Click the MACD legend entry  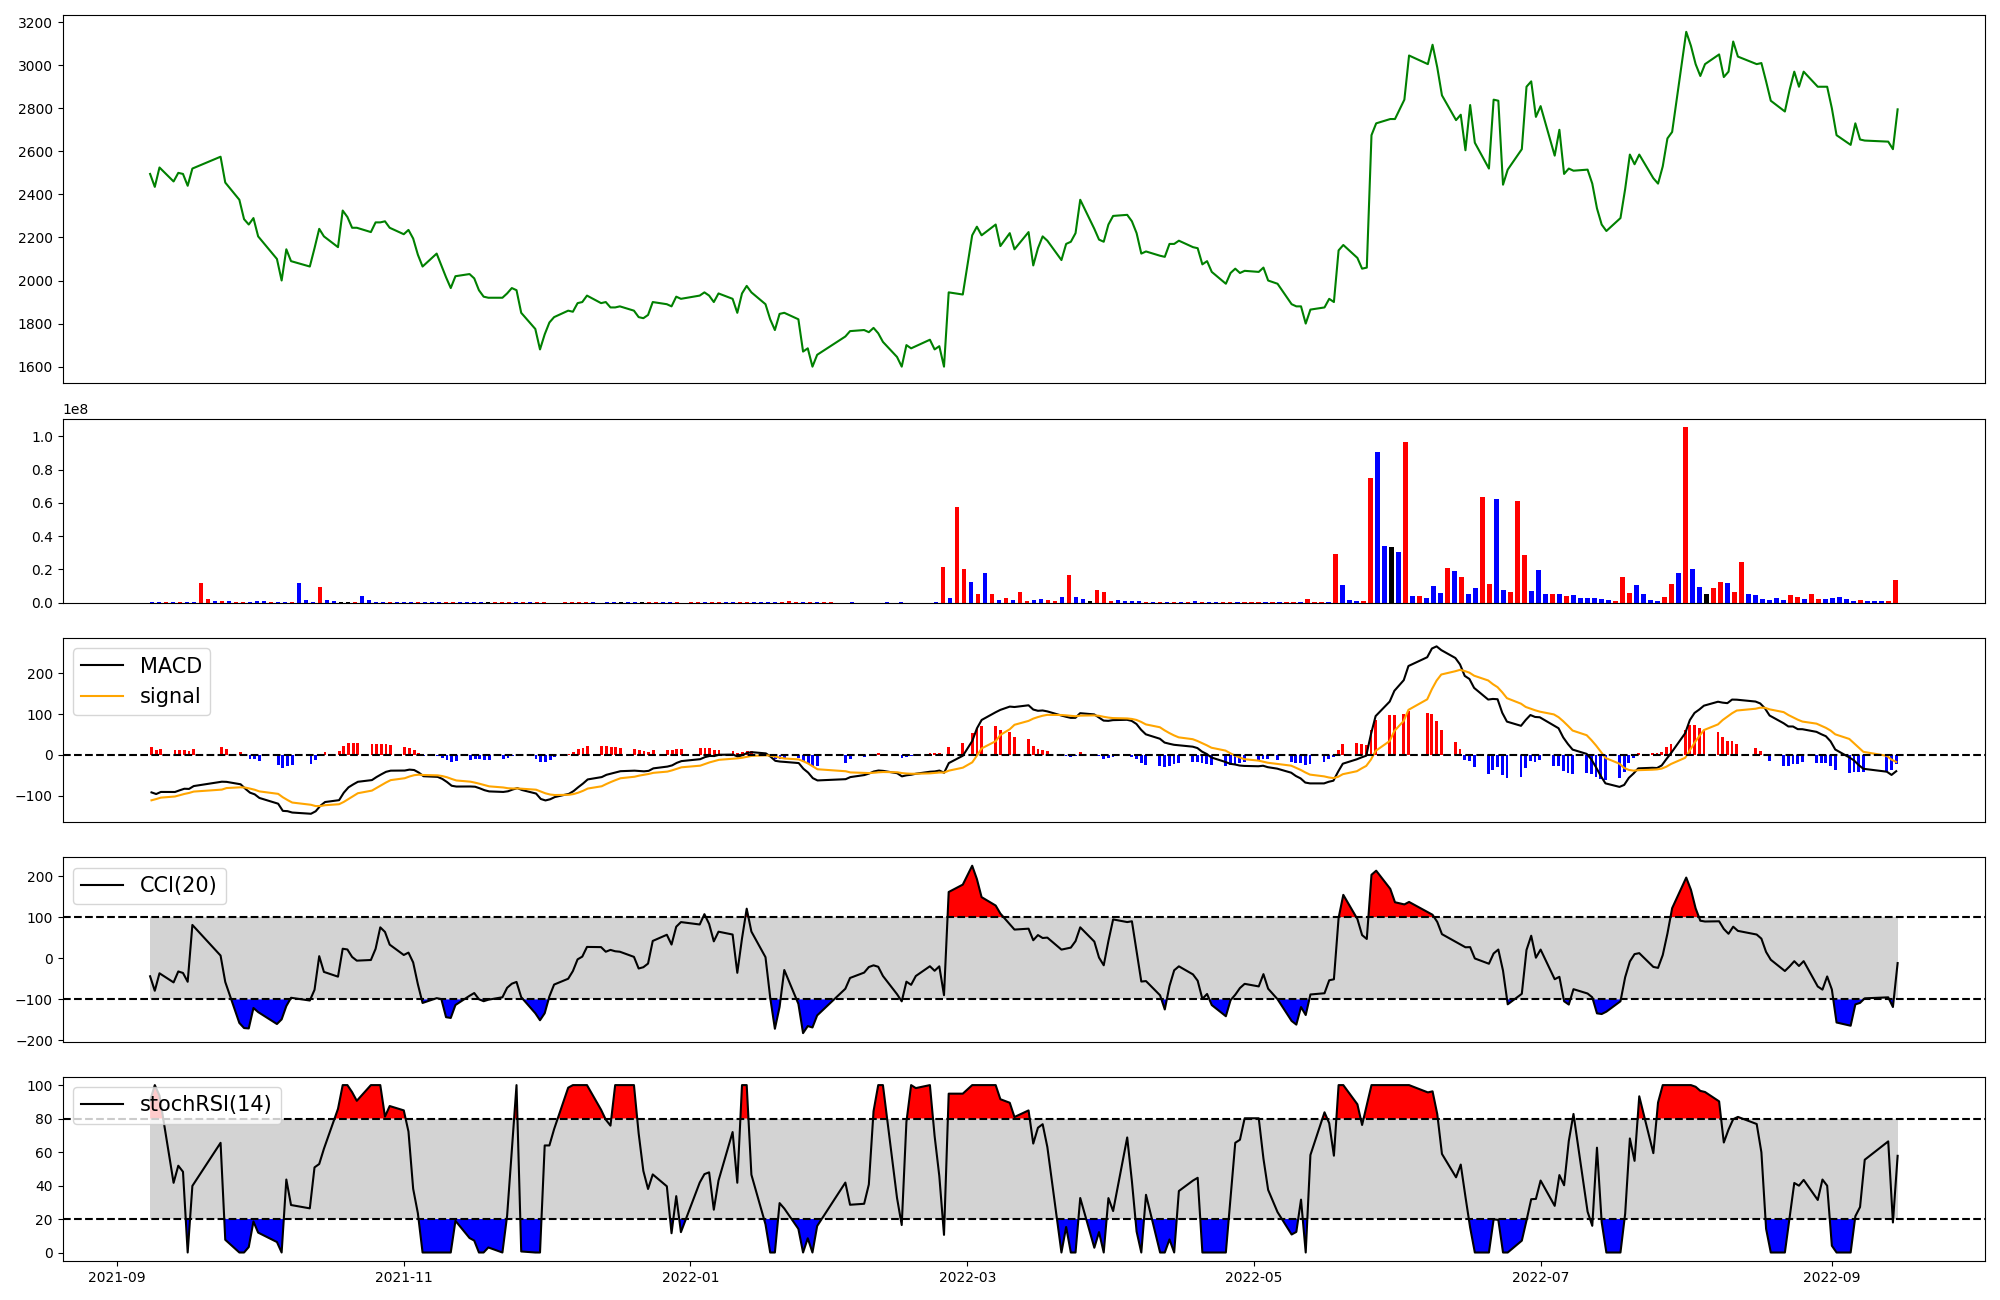pyautogui.click(x=170, y=666)
